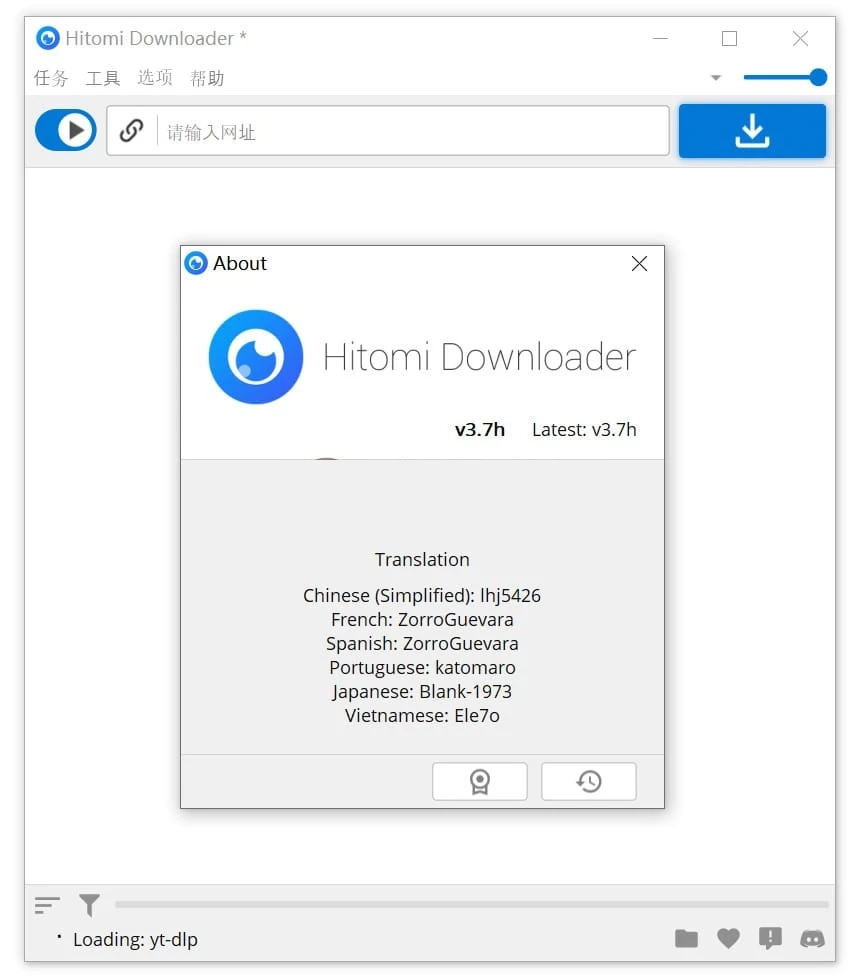Open the report issue feedback icon
Viewport: 860px width, 979px height.
coord(770,939)
